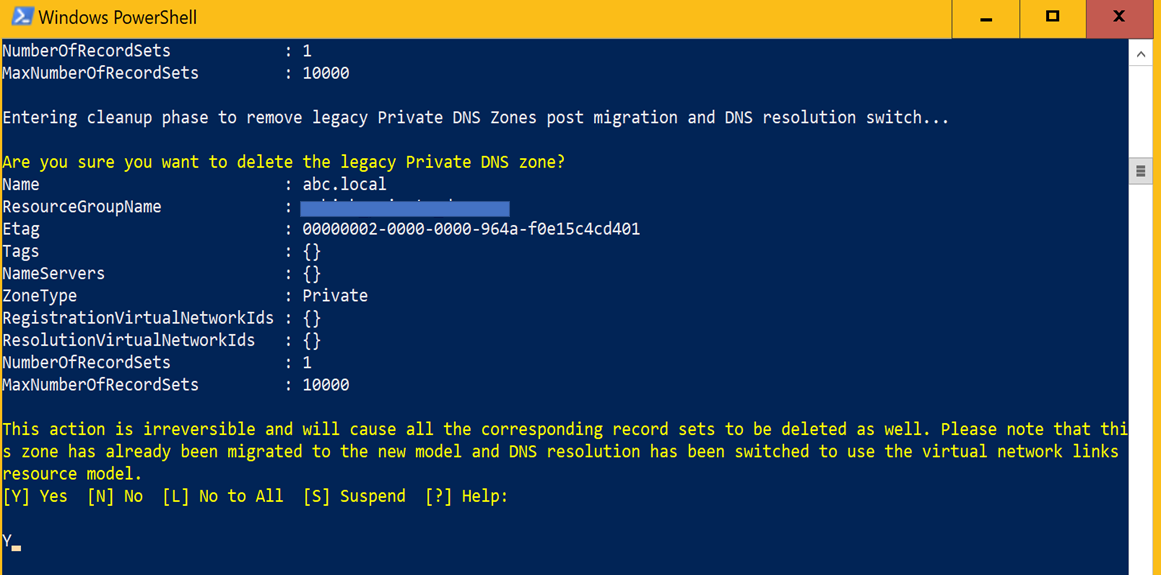This screenshot has width=1161, height=575.
Task: Click the Windows PowerShell title text
Action: coord(118,18)
